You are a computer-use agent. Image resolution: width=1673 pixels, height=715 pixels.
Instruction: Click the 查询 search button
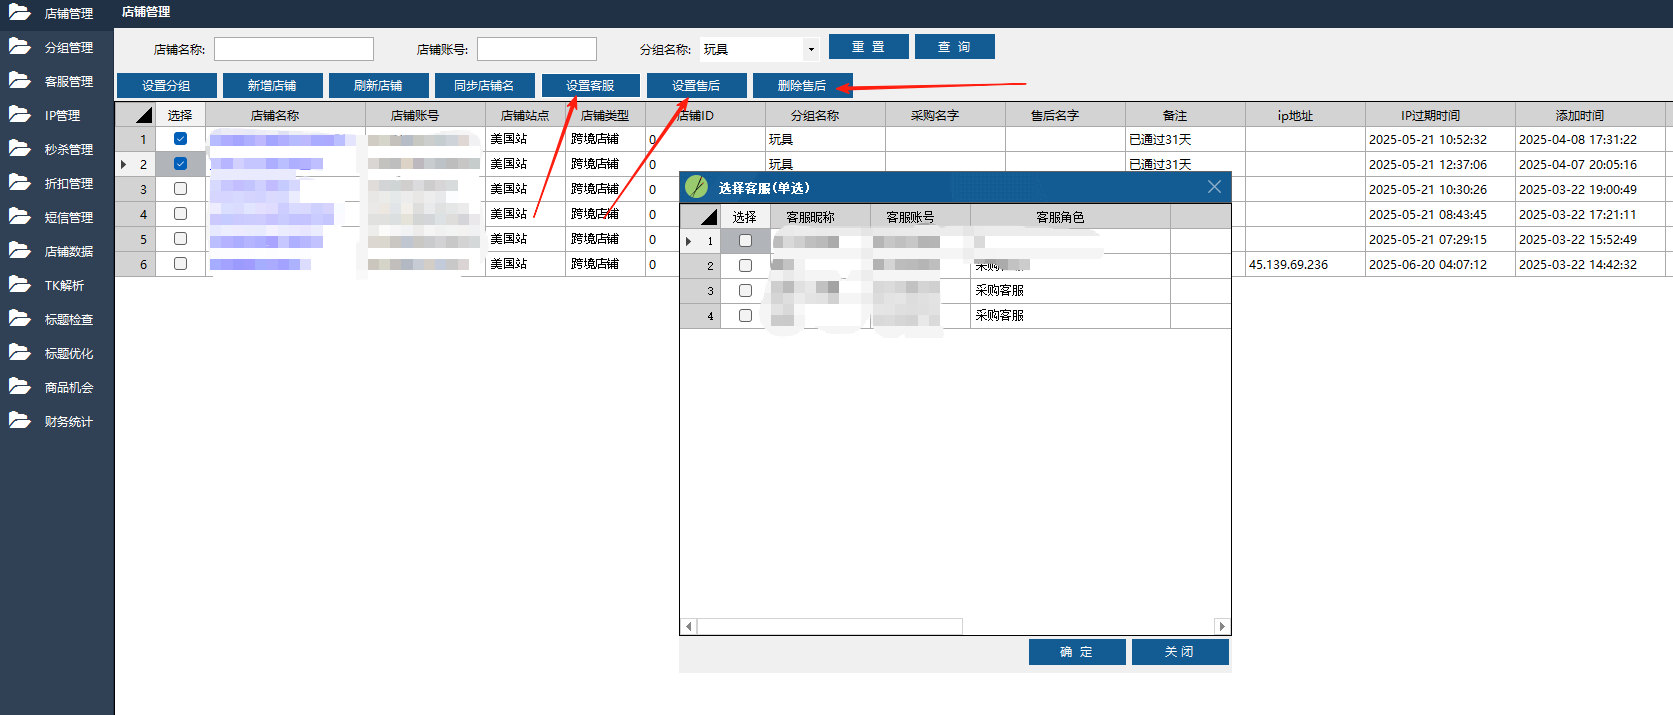coord(954,47)
